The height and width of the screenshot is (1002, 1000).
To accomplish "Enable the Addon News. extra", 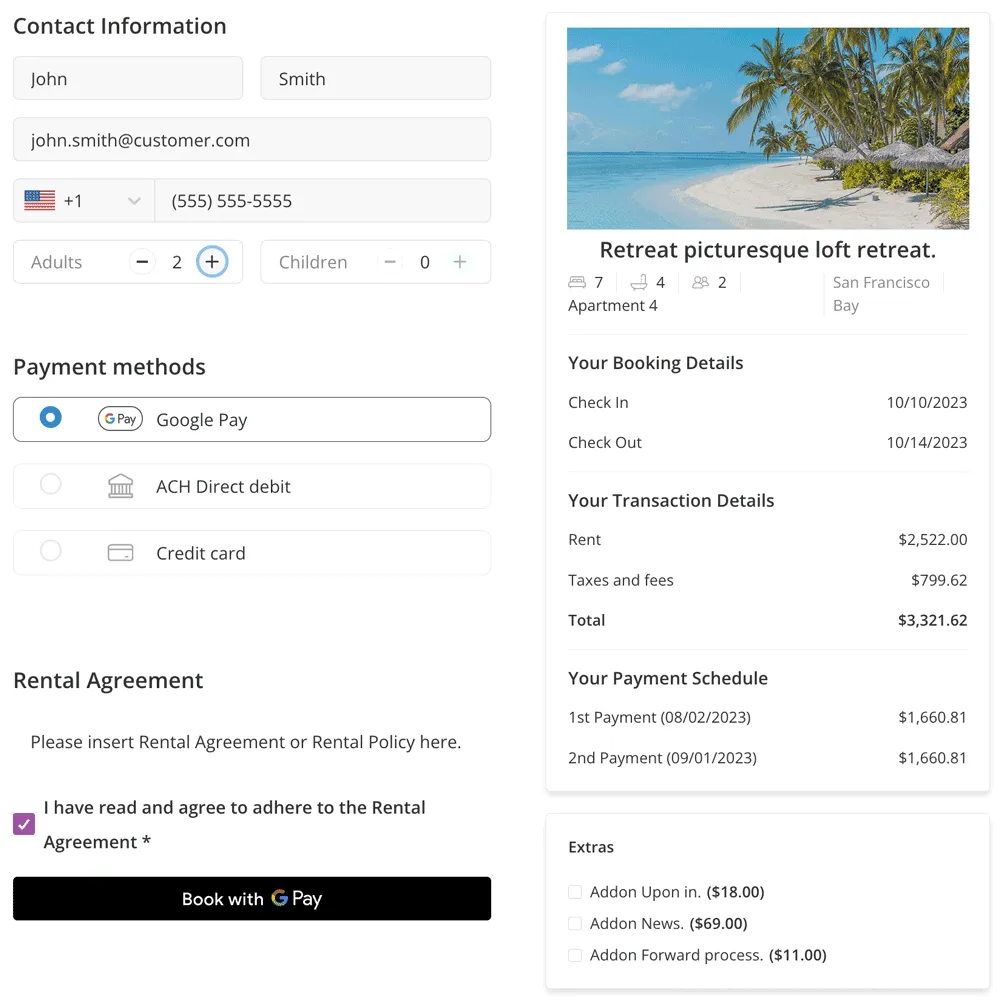I will coord(575,924).
